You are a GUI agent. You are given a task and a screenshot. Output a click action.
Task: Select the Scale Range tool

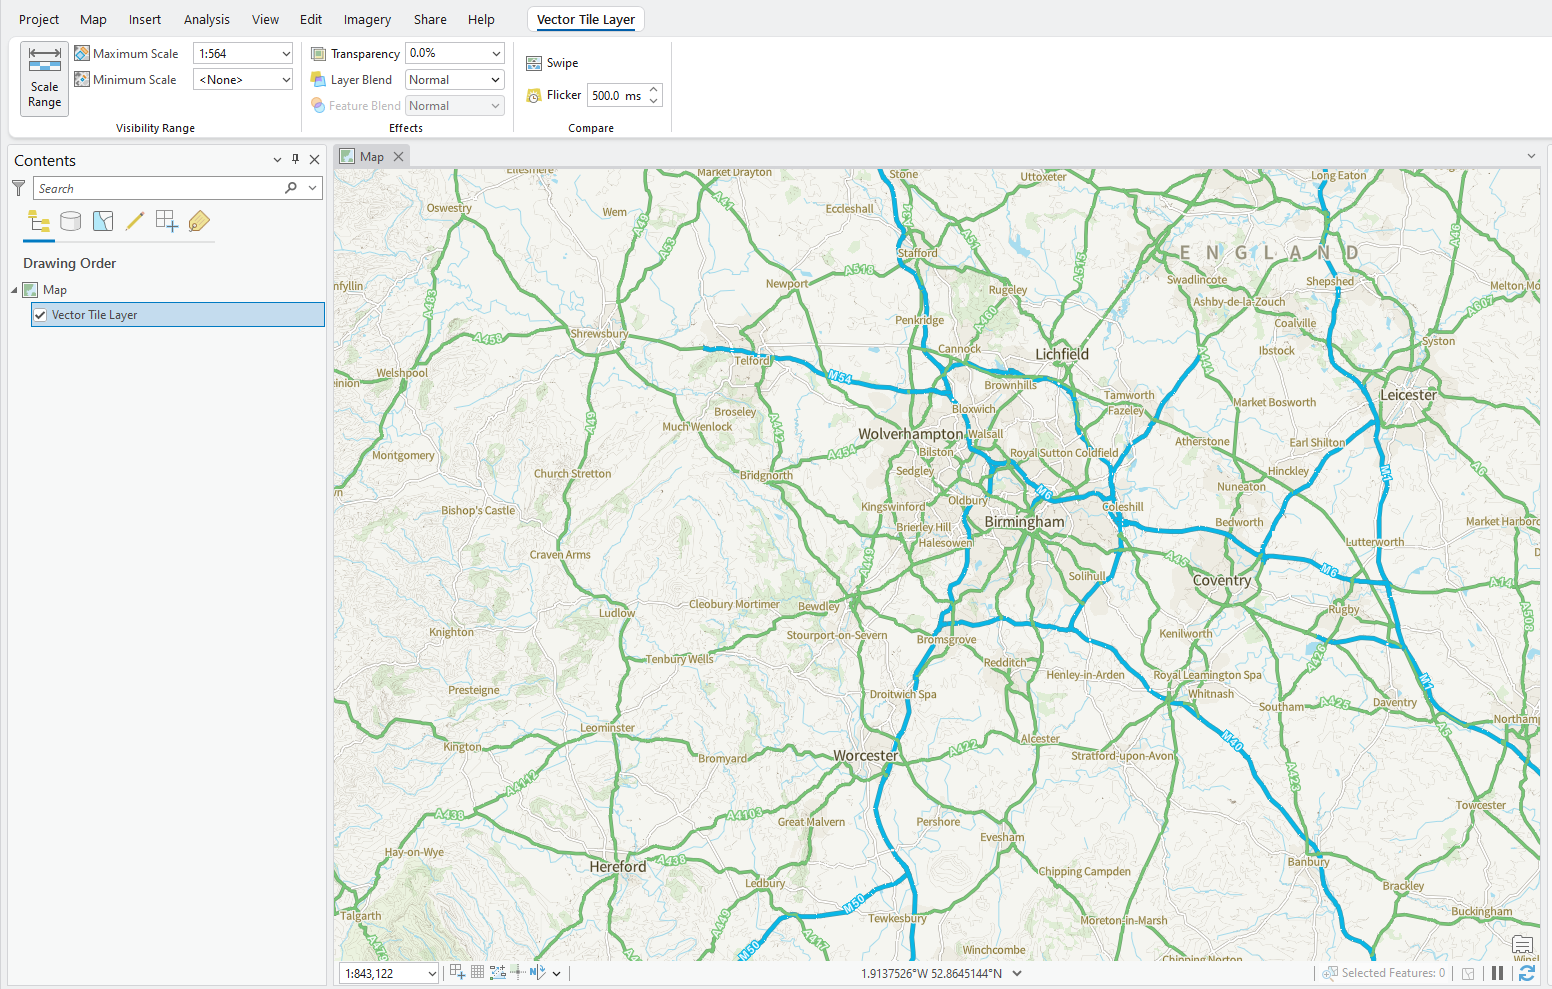tap(44, 79)
